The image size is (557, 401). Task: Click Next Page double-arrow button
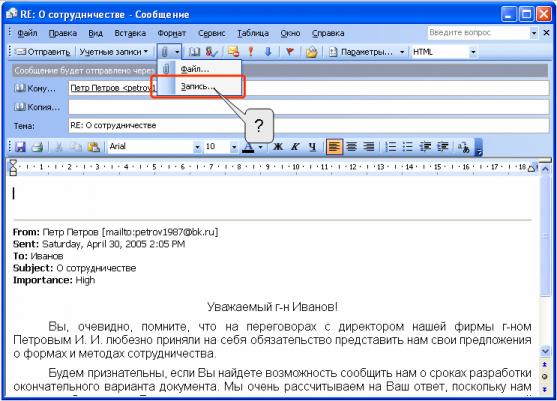pyautogui.click(x=545, y=389)
